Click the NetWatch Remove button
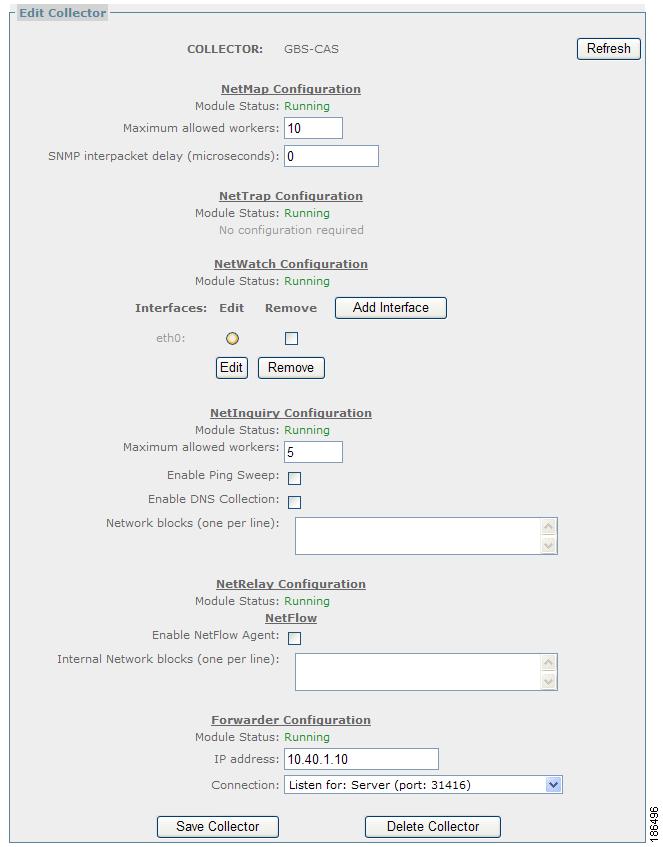This screenshot has height=847, width=663. coord(291,367)
